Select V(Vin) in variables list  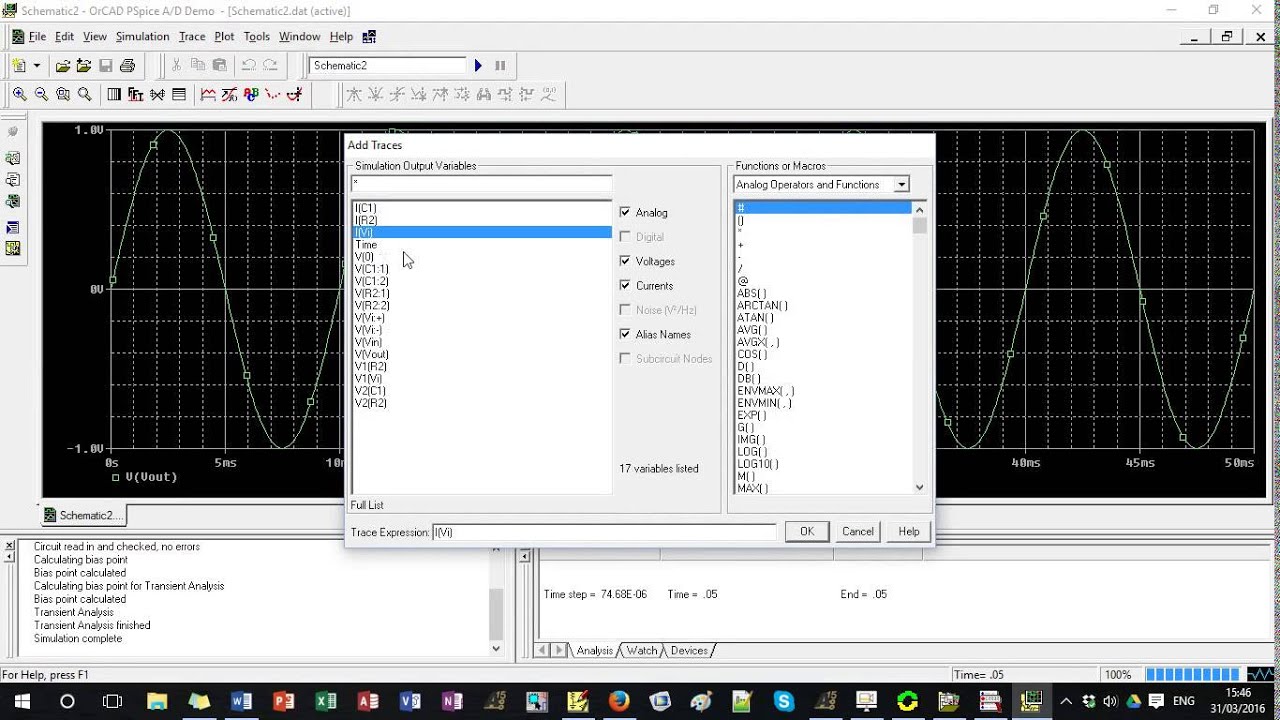[x=368, y=342]
